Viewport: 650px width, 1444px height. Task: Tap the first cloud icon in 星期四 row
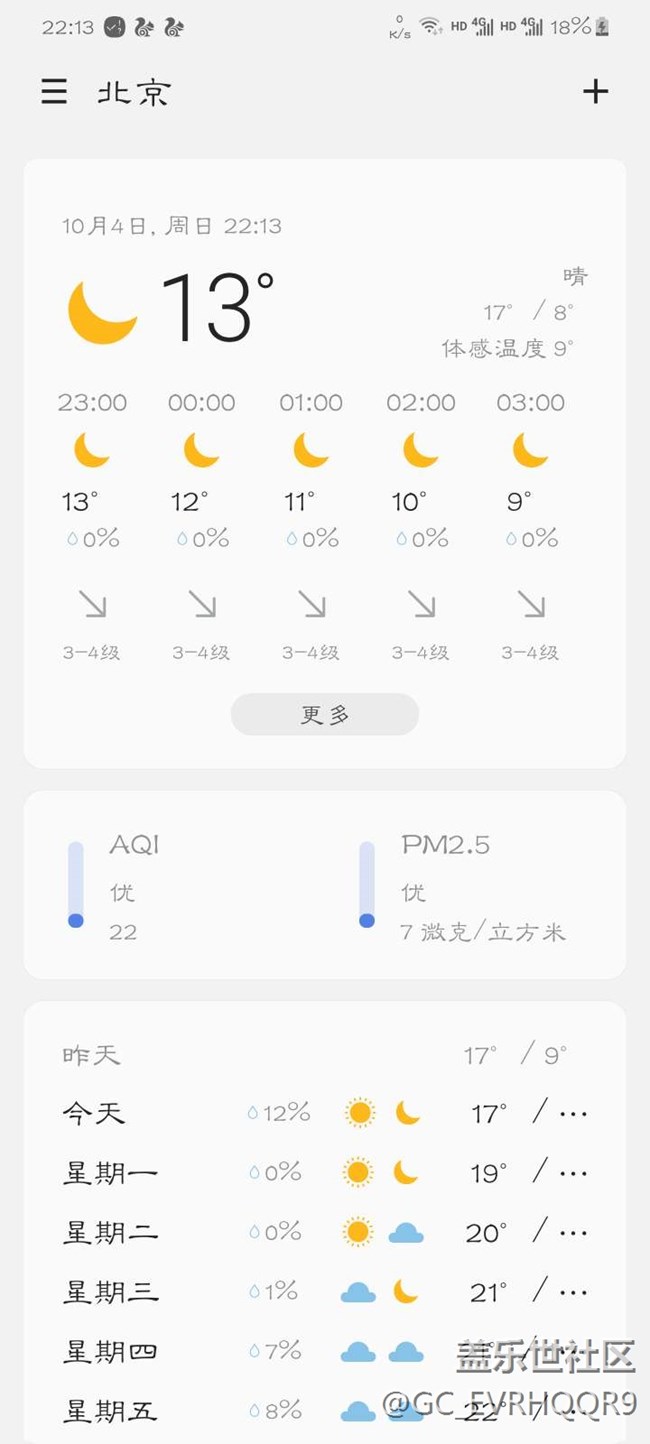pos(358,1352)
